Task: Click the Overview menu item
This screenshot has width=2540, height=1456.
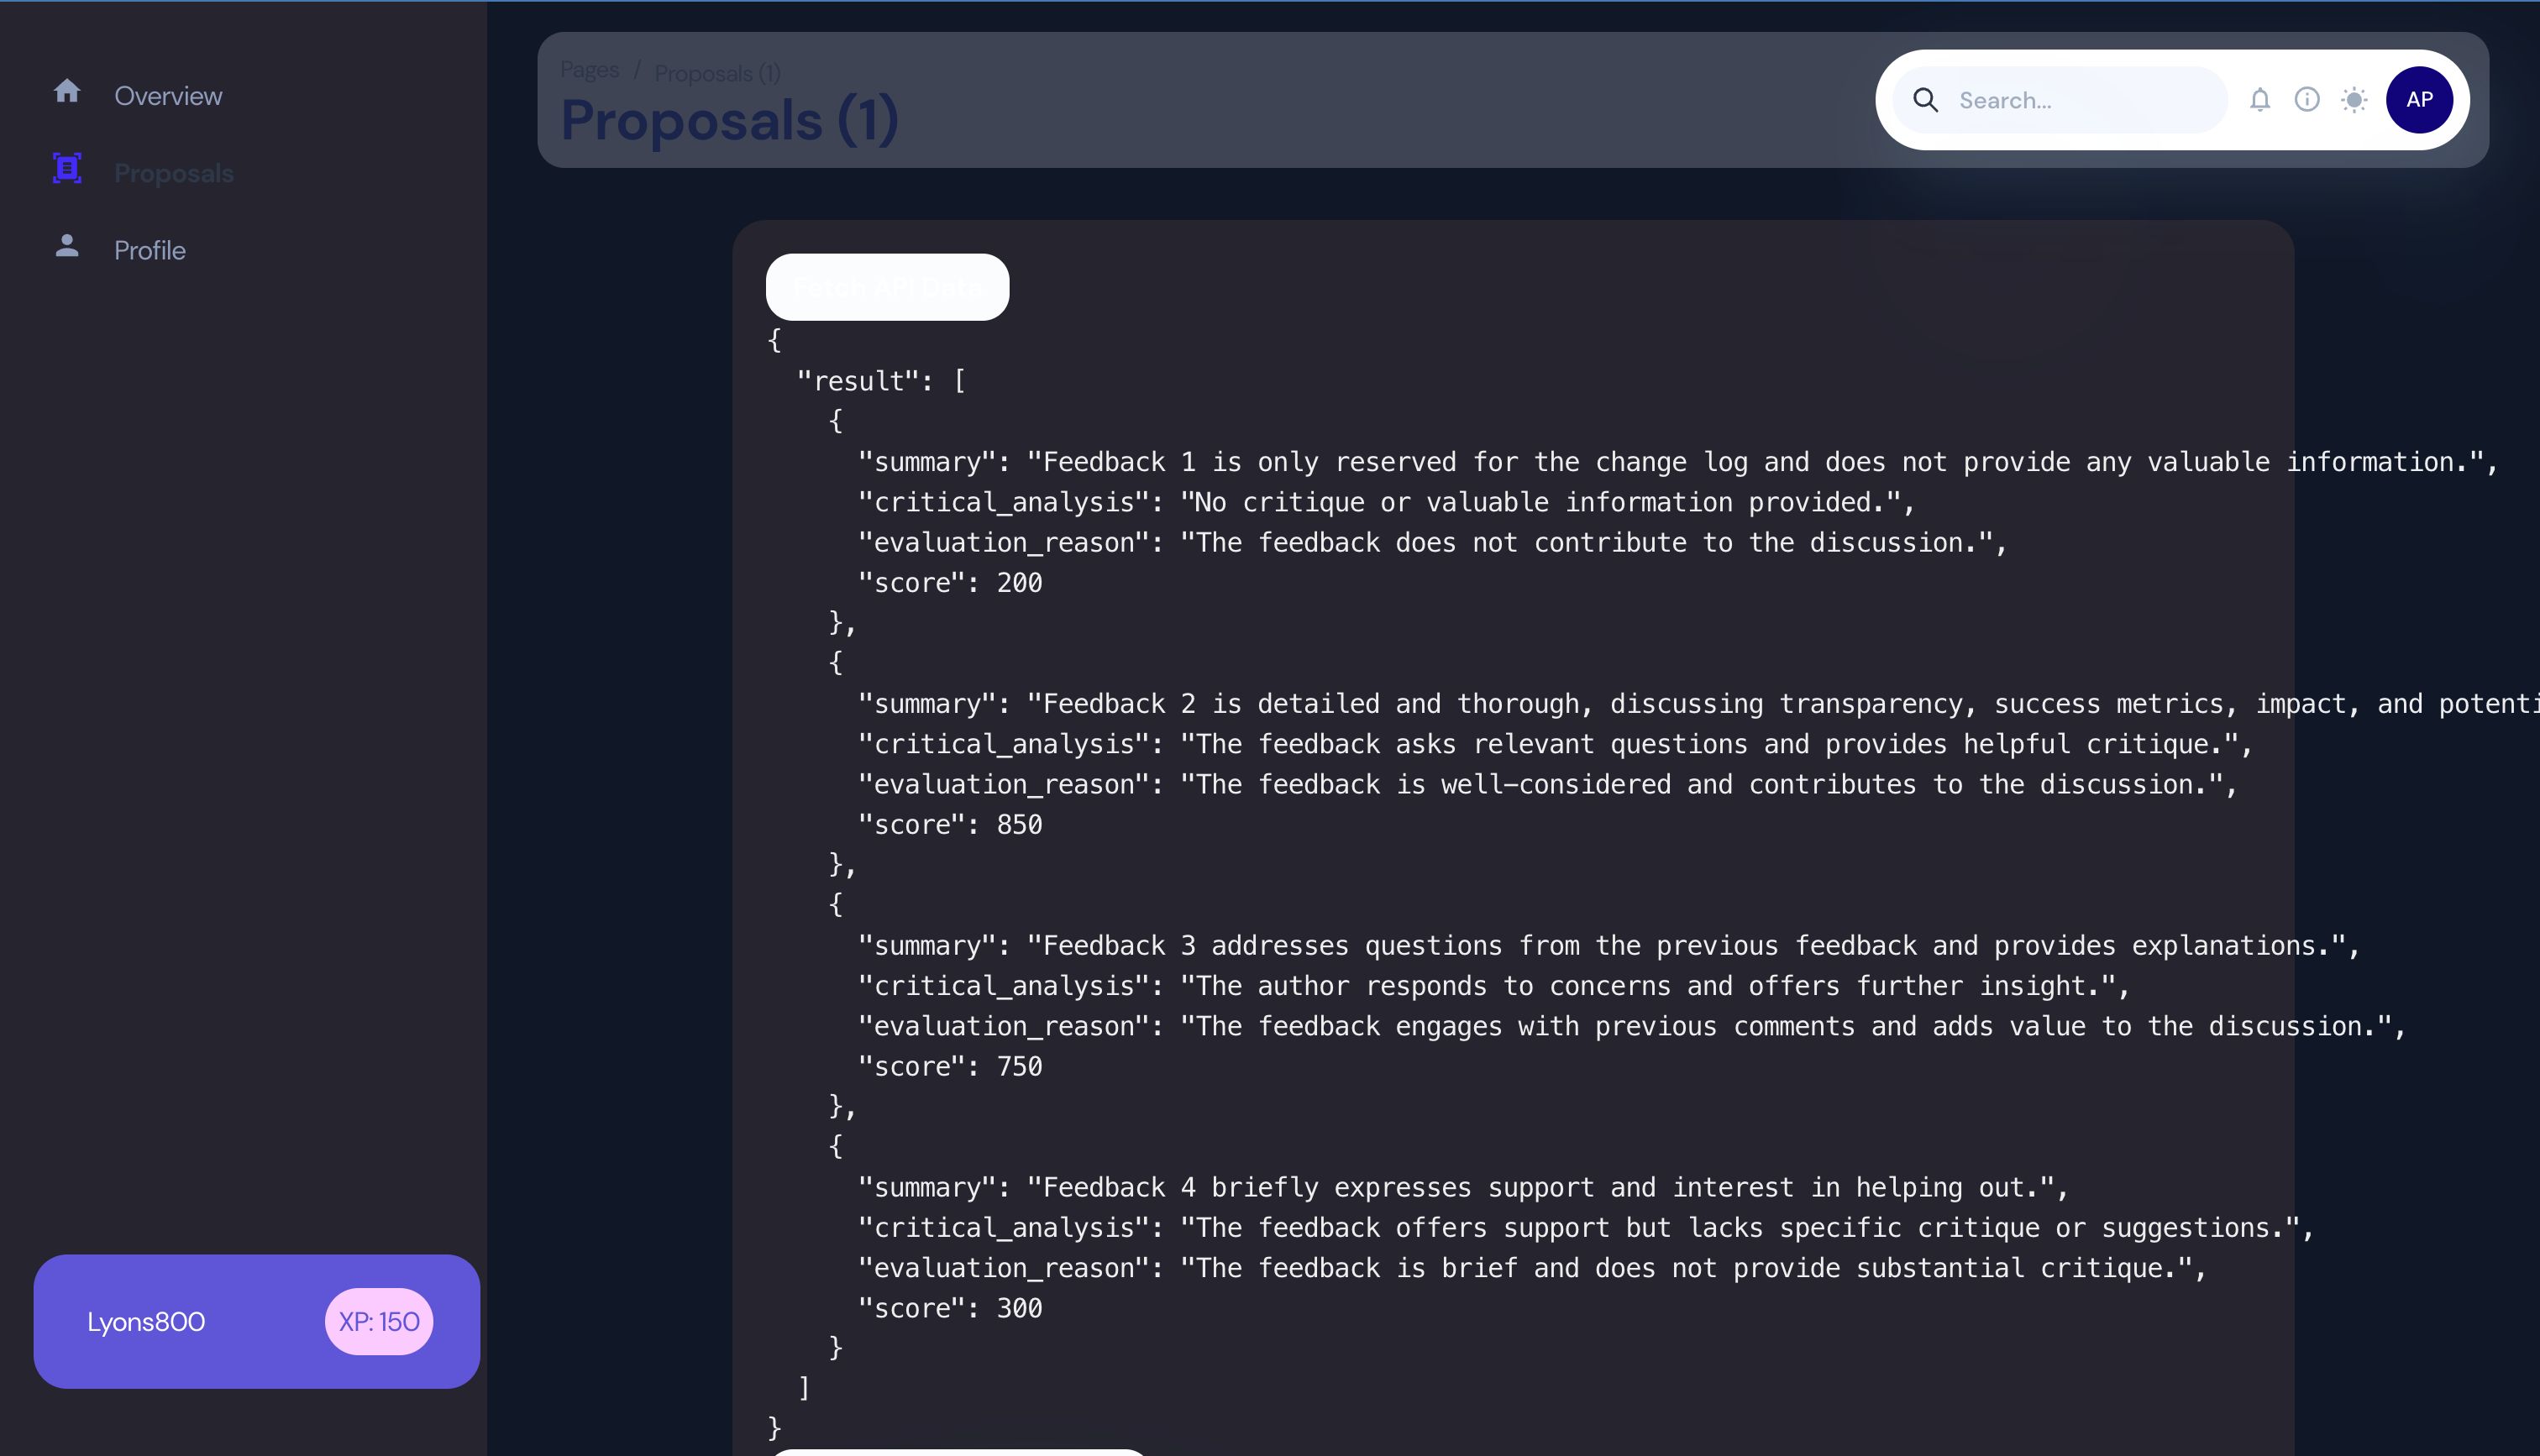Action: 167,94
